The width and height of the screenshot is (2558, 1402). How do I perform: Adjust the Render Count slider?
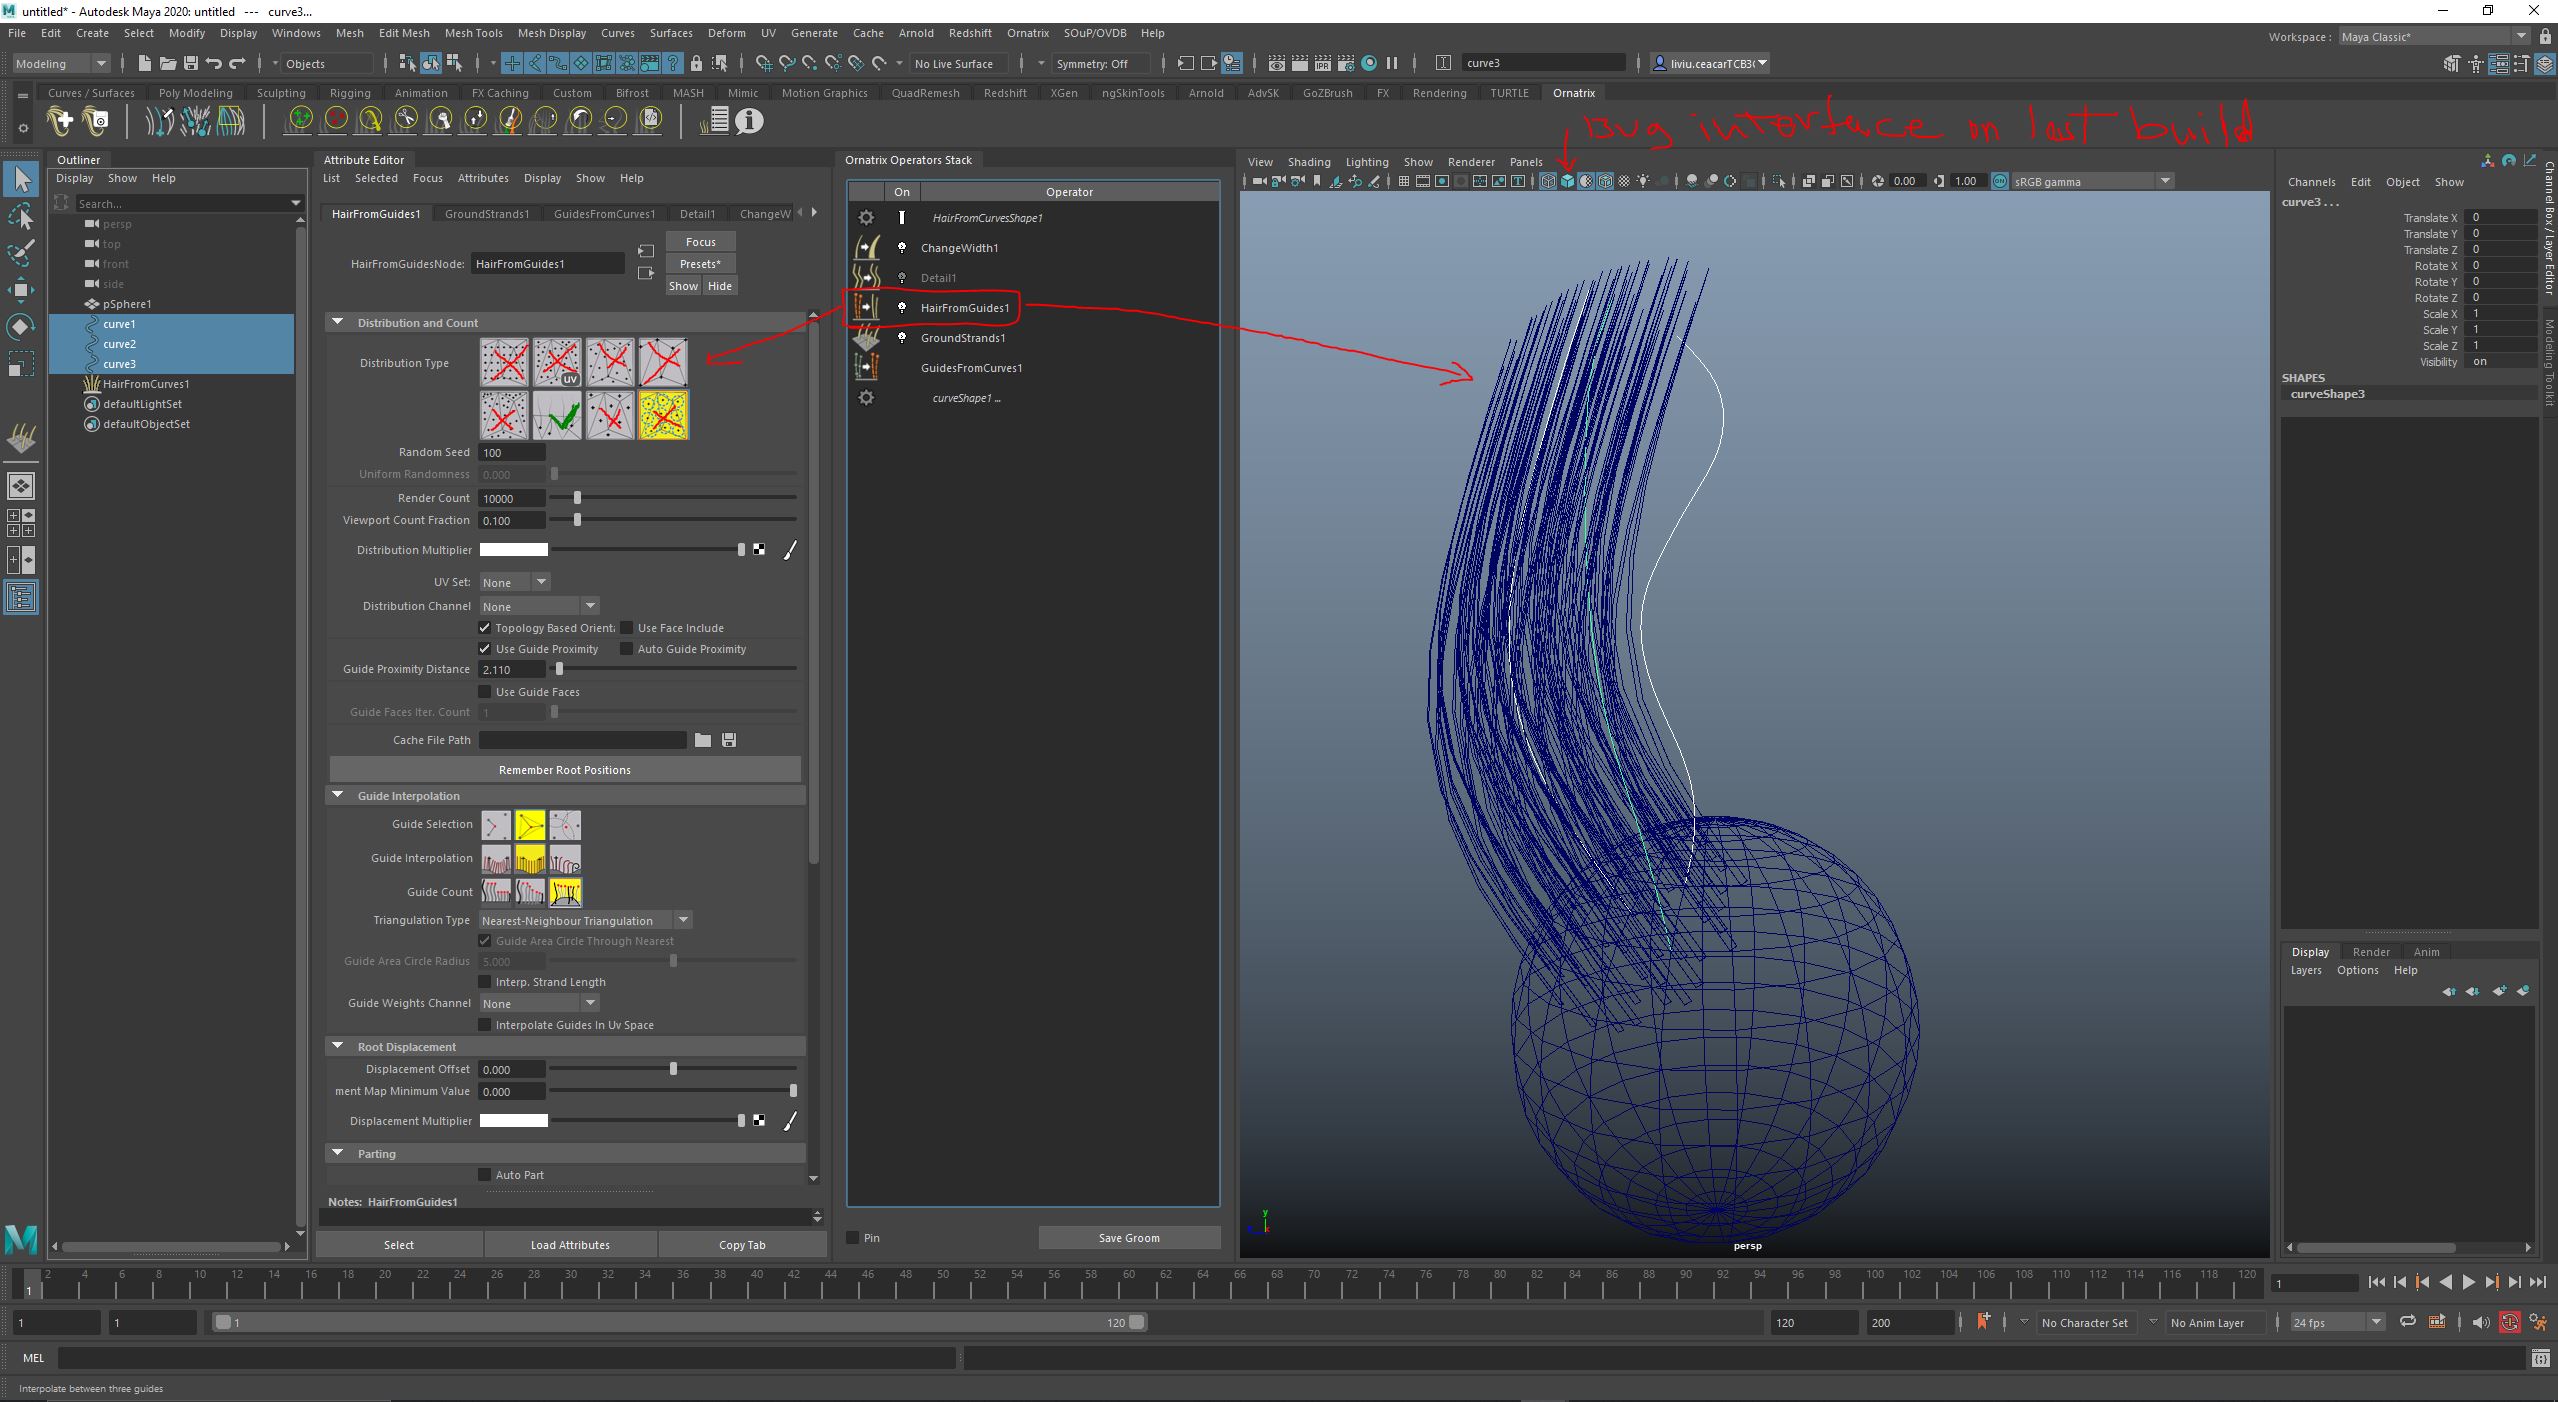click(577, 498)
